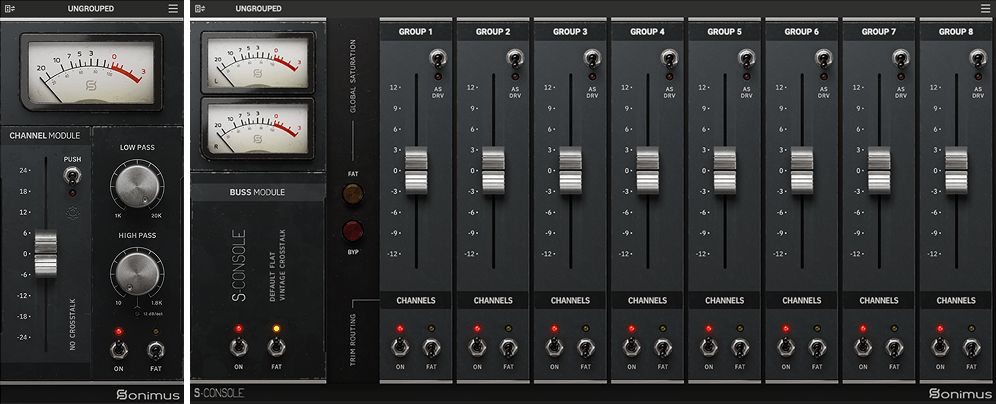Toggle the Group 2 AS DRV switch
996x404 pixels.
(515, 59)
